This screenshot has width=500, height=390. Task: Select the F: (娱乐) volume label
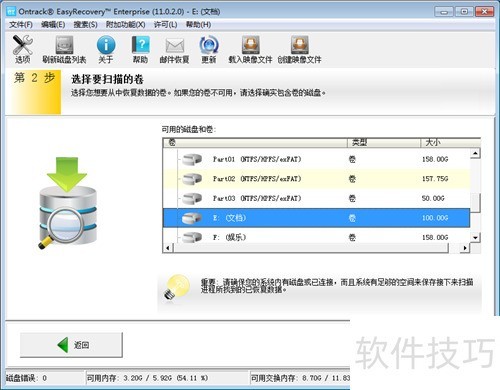(x=229, y=237)
